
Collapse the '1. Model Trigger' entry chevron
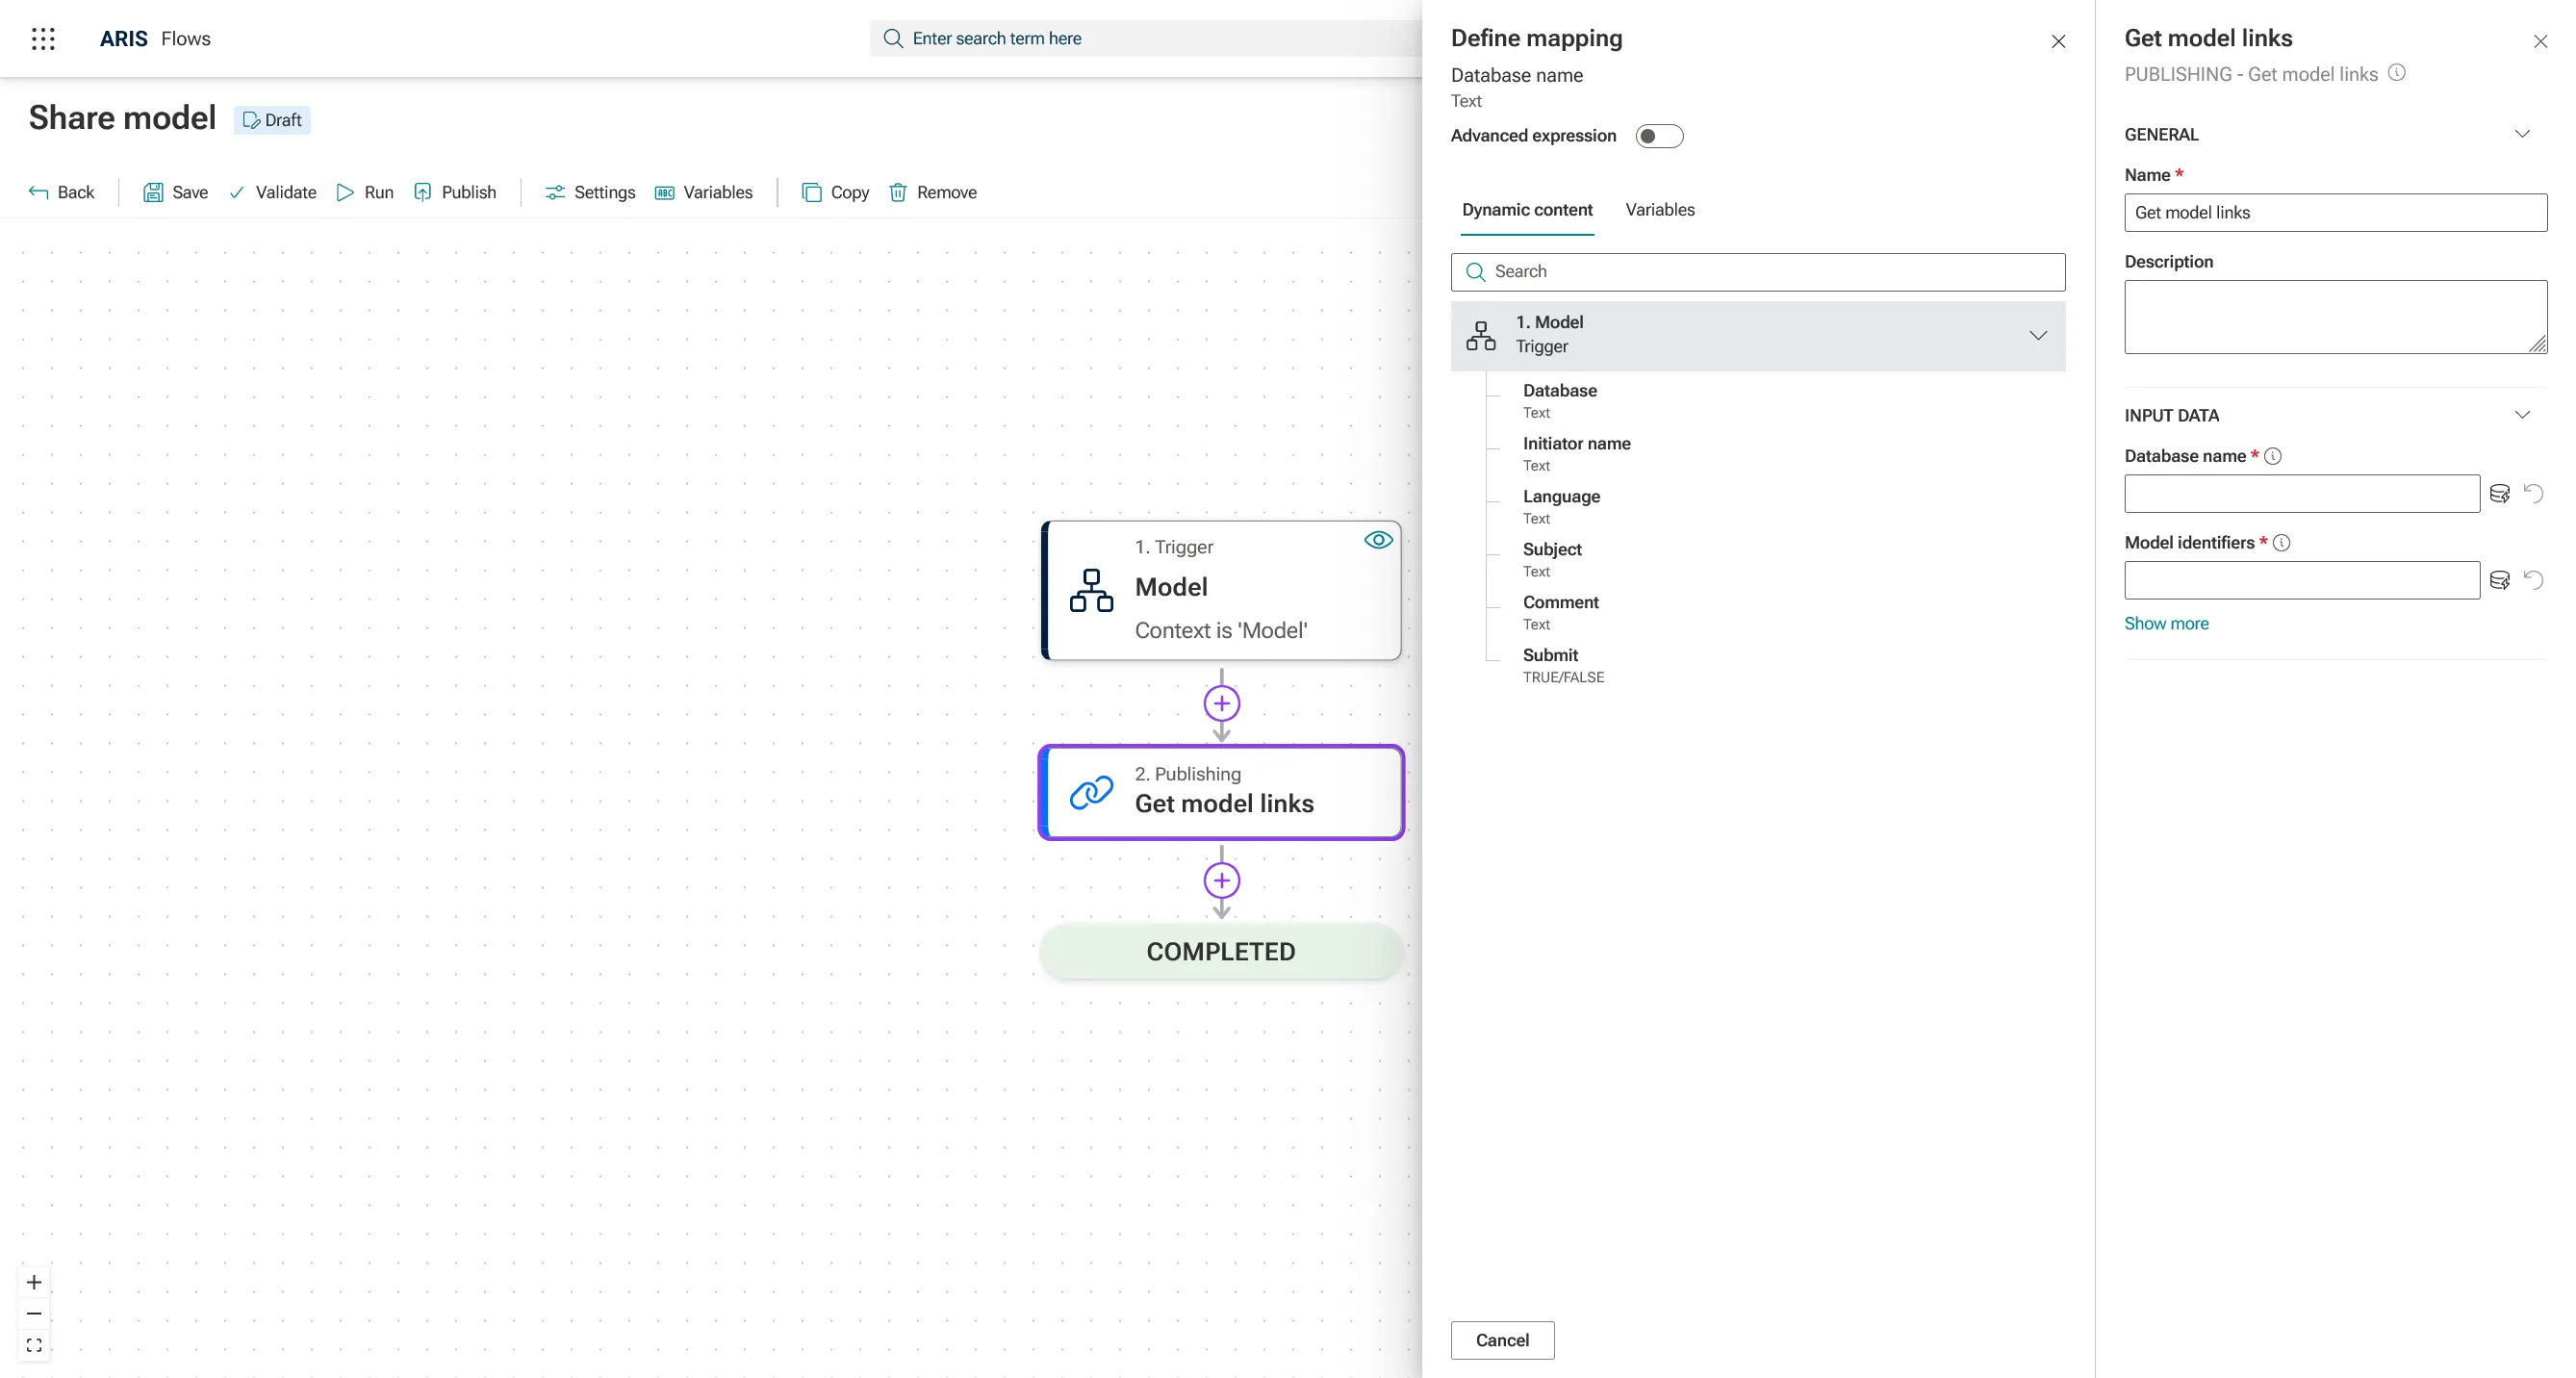(2038, 335)
